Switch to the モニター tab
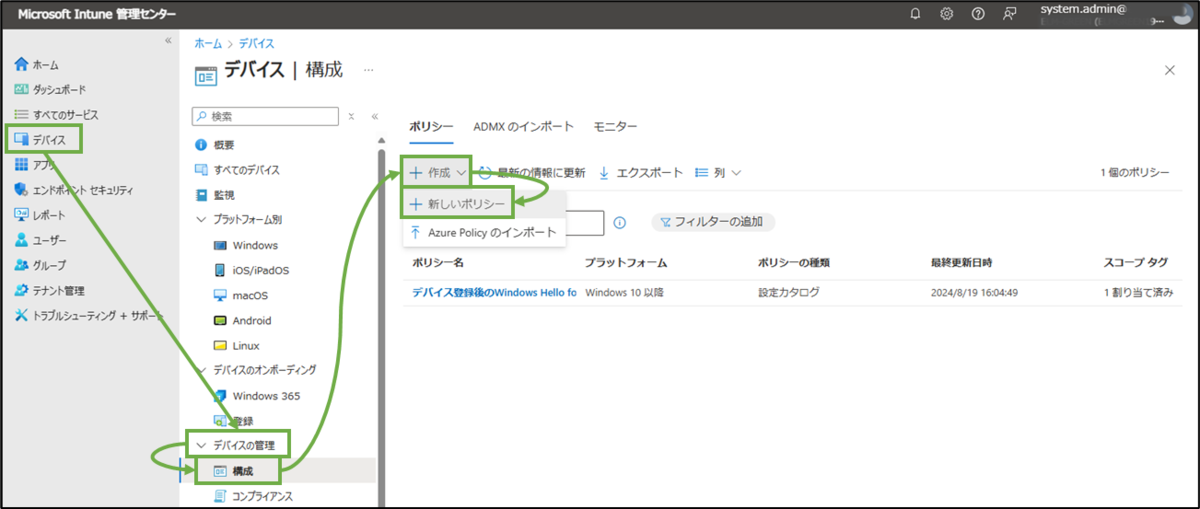The height and width of the screenshot is (509, 1200). [x=615, y=126]
